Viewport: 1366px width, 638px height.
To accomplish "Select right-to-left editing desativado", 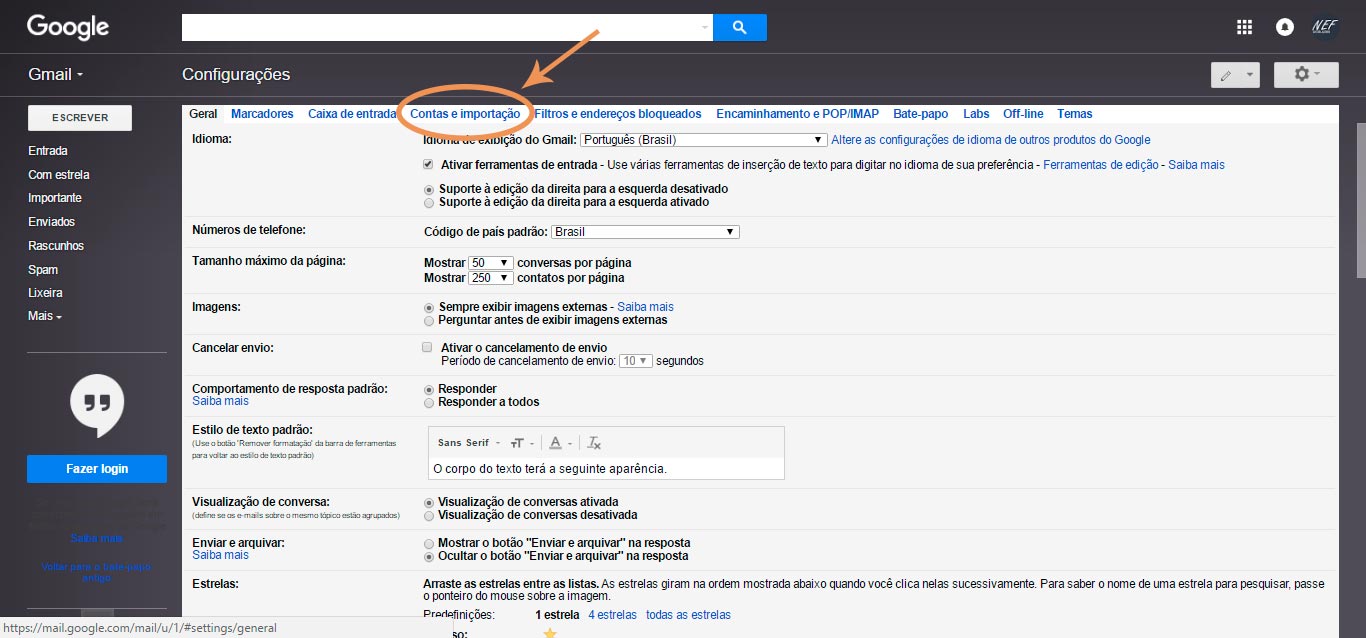I will tap(429, 189).
